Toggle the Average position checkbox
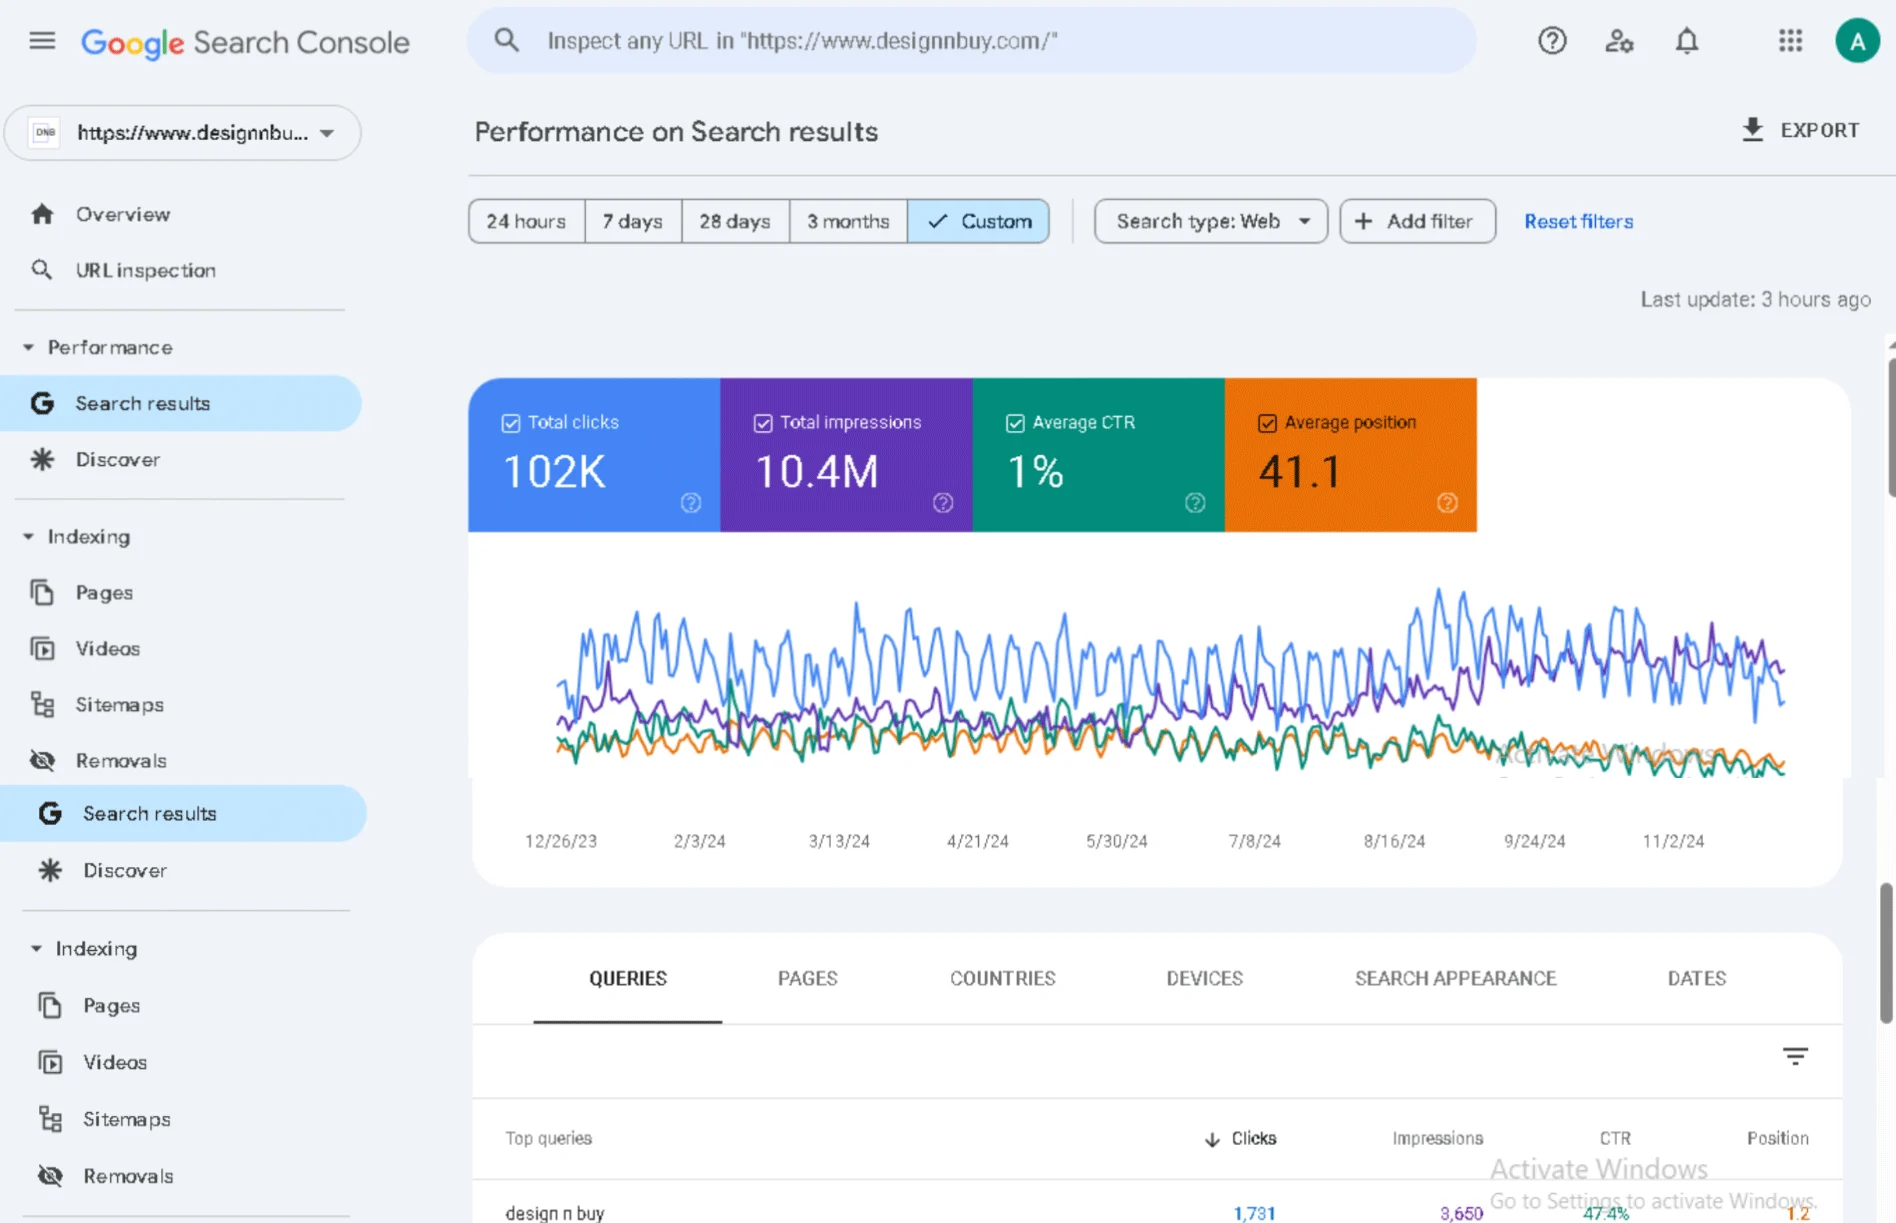 point(1267,423)
